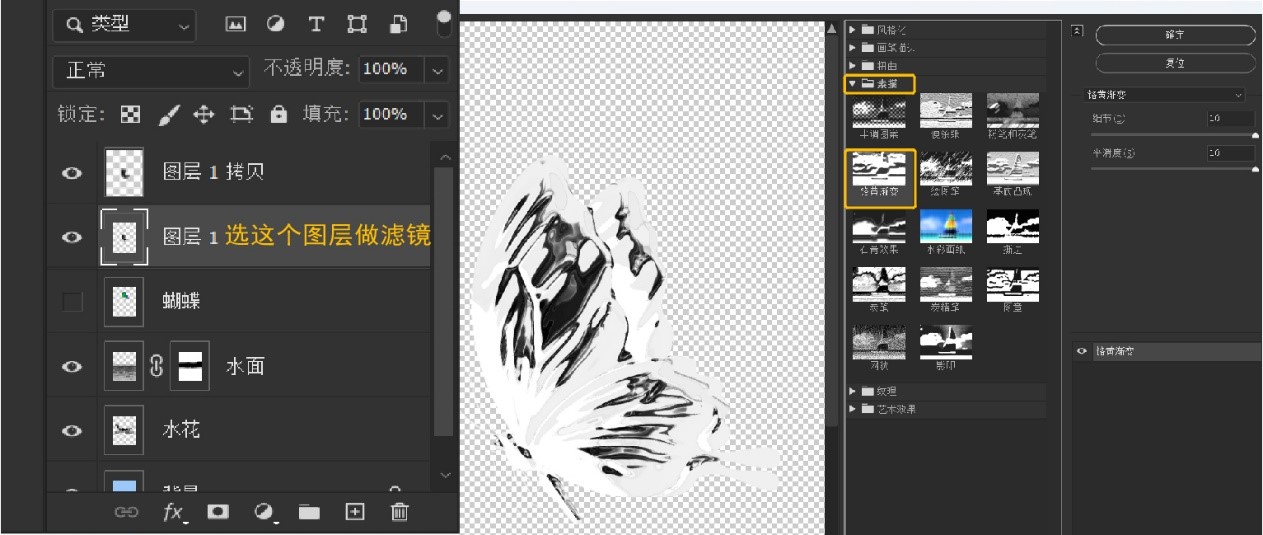Open the adjustment layer icon menu

coord(264,512)
